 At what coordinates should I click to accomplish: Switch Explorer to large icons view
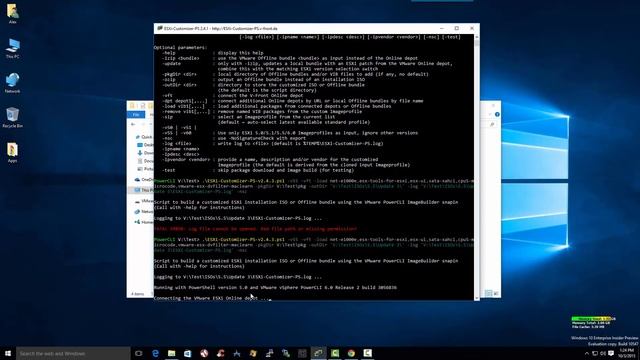[x=496, y=293]
